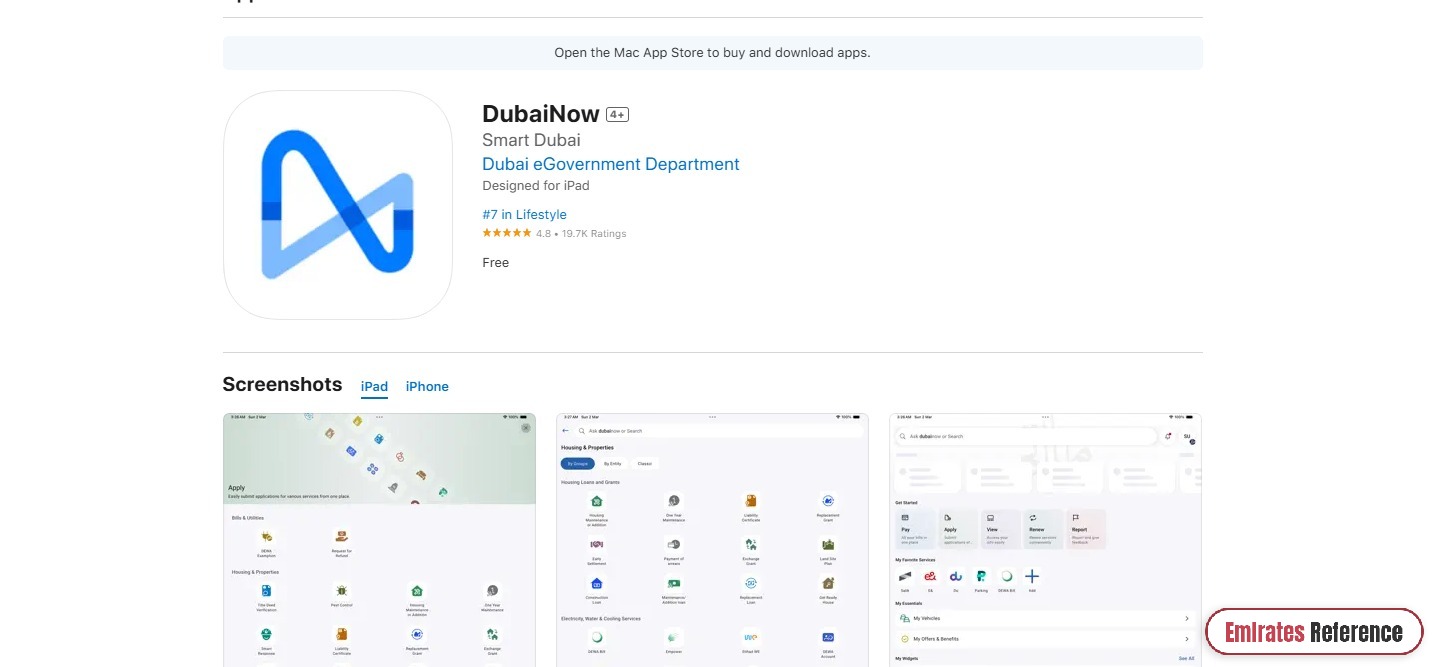1432x667 pixels.
Task: Select Title Deed Verification icon
Action: pyautogui.click(x=266, y=591)
